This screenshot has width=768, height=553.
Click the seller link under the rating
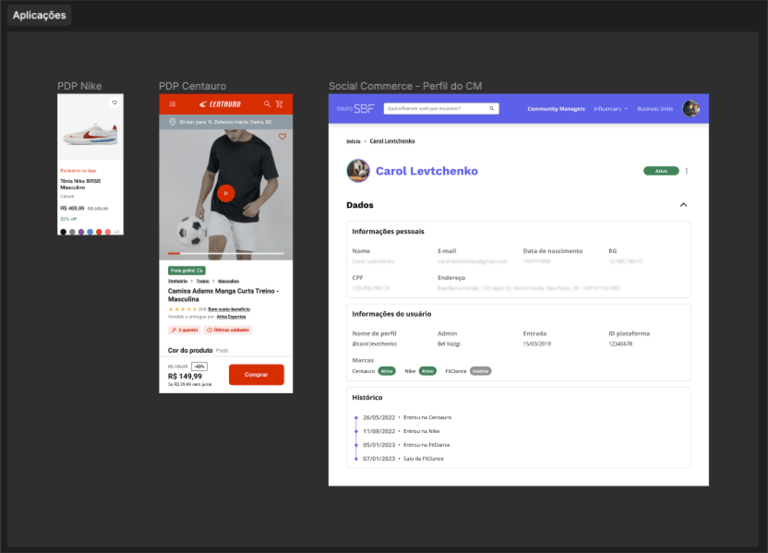click(x=231, y=317)
